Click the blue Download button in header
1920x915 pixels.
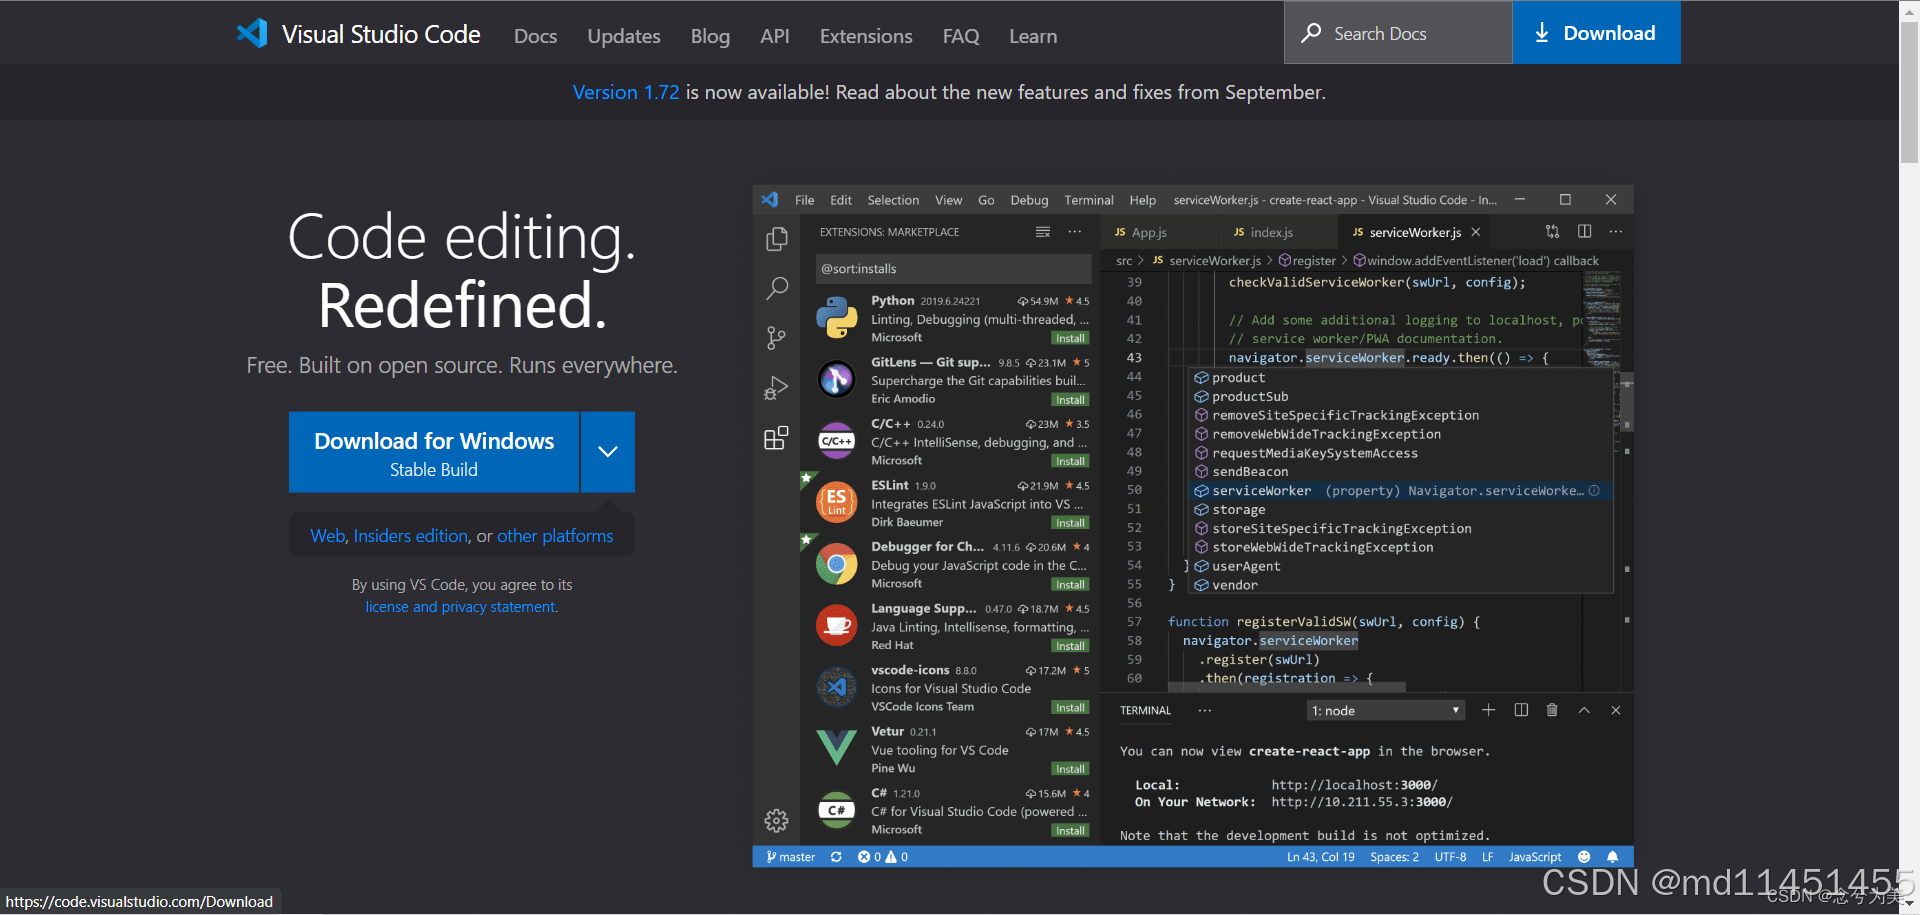(x=1596, y=33)
